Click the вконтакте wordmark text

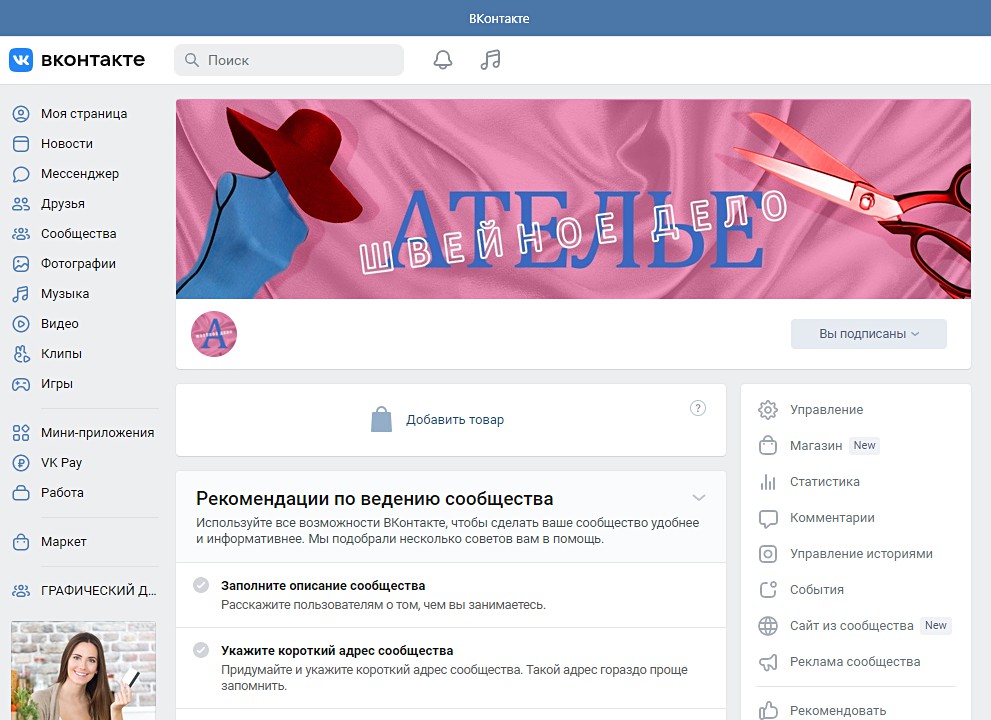tap(93, 59)
